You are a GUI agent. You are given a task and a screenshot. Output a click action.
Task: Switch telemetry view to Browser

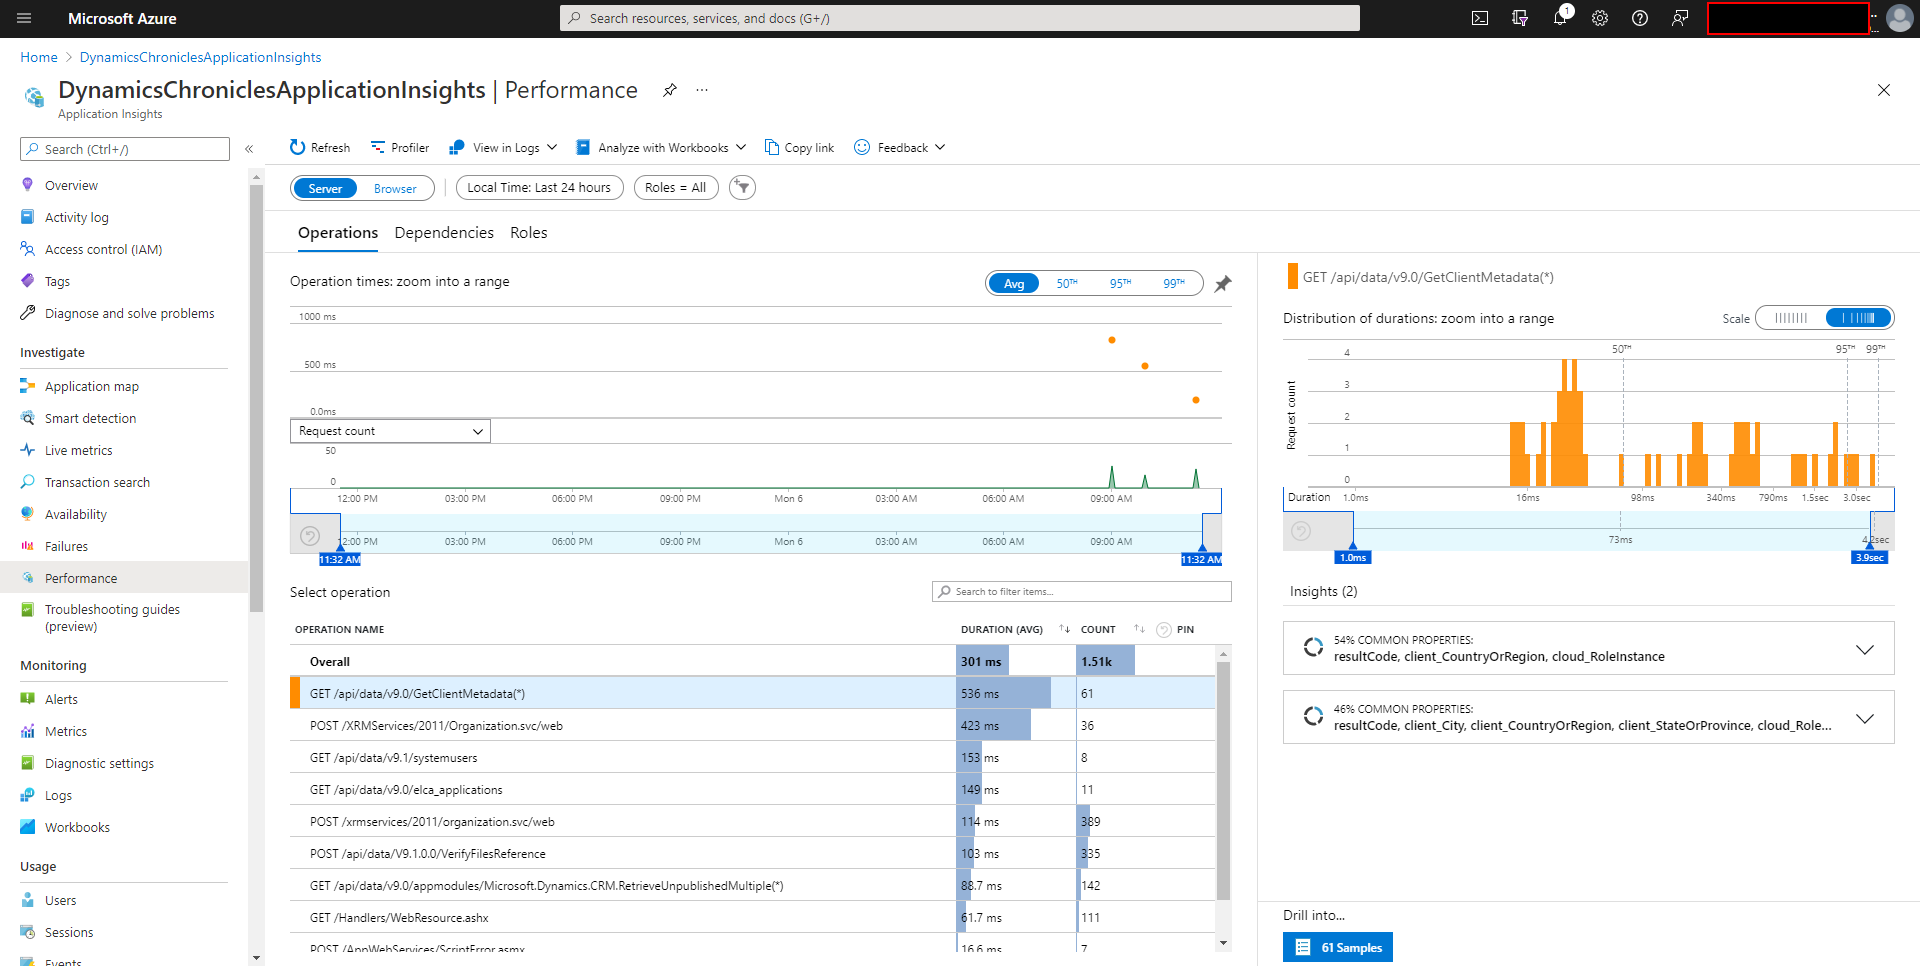(x=395, y=188)
